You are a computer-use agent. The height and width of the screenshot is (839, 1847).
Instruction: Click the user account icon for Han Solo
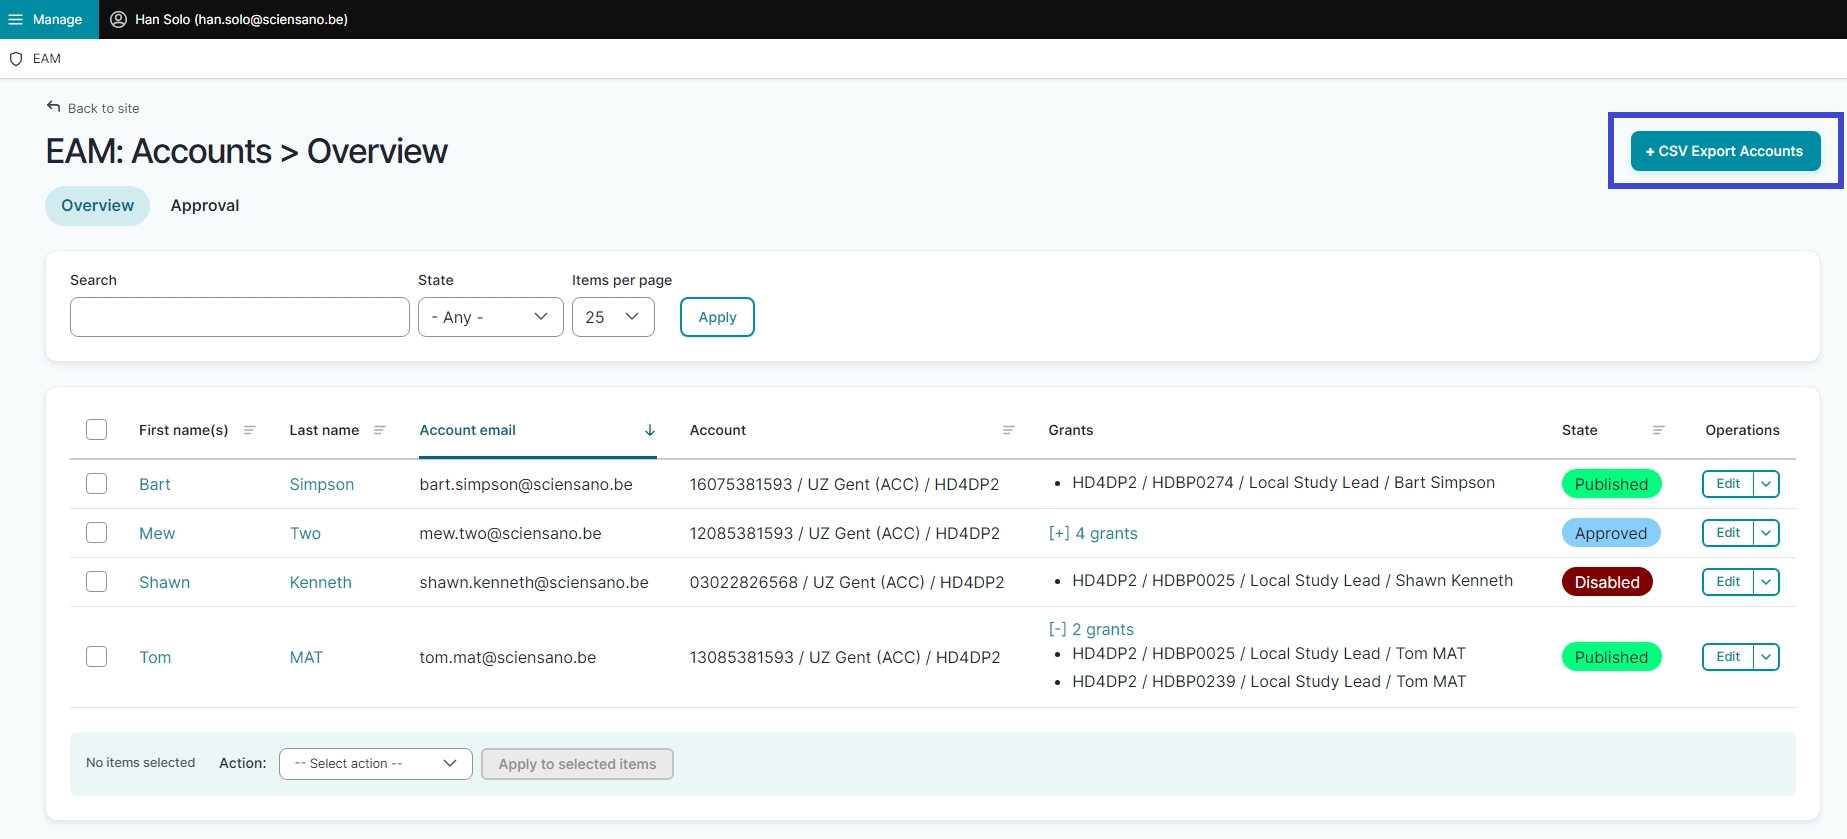tap(118, 19)
